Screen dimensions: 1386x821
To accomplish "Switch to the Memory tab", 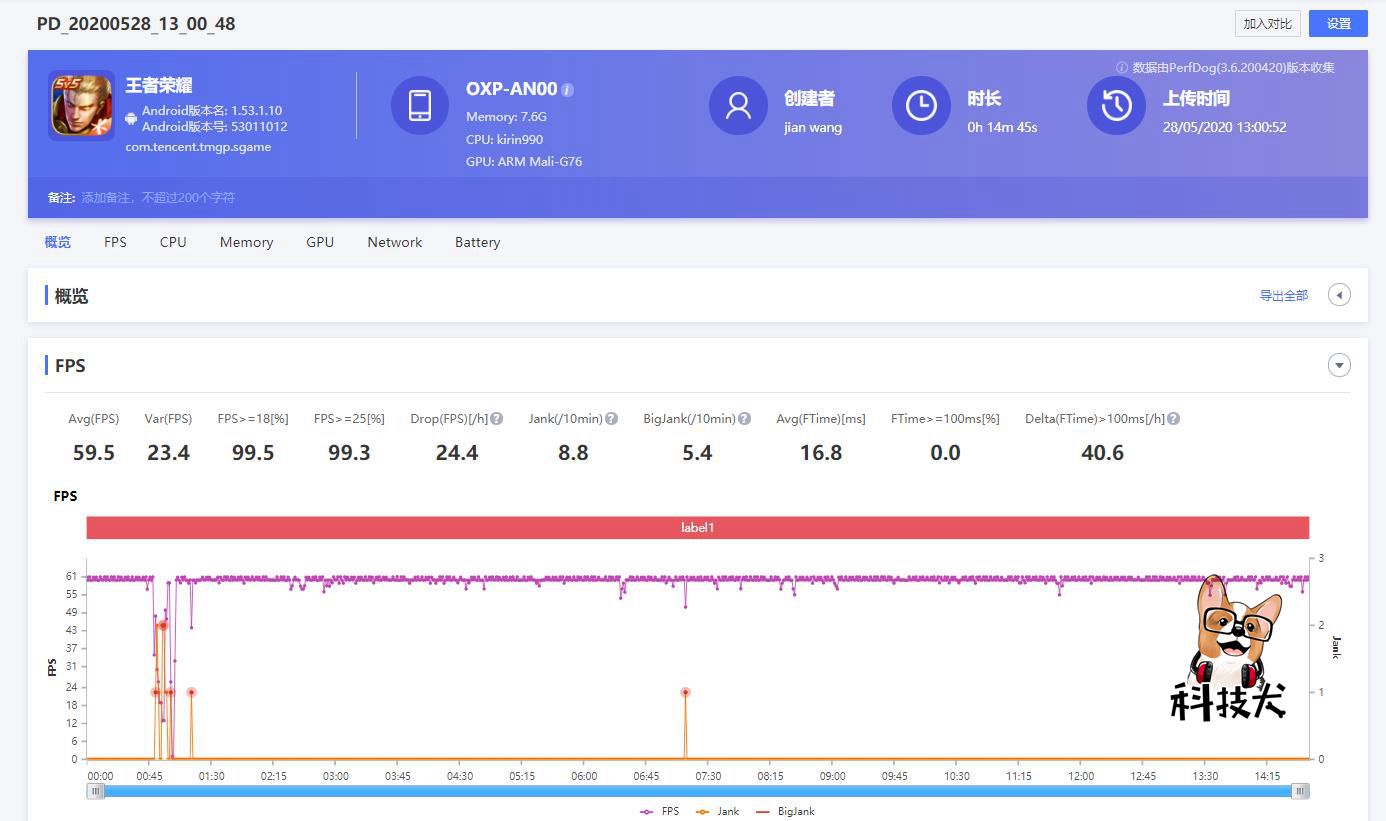I will pos(246,242).
